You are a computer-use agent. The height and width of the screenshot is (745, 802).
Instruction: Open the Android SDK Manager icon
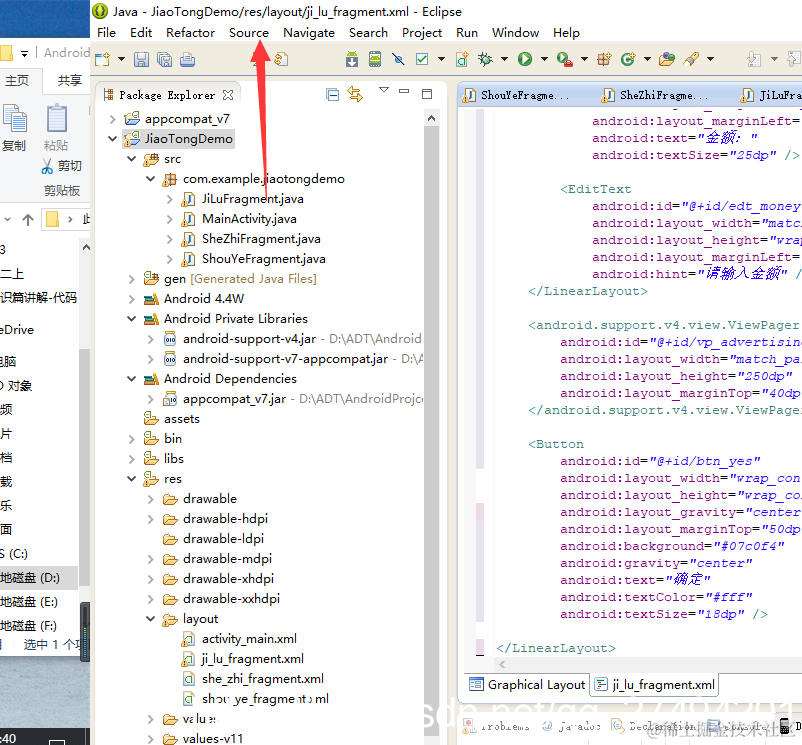click(352, 59)
